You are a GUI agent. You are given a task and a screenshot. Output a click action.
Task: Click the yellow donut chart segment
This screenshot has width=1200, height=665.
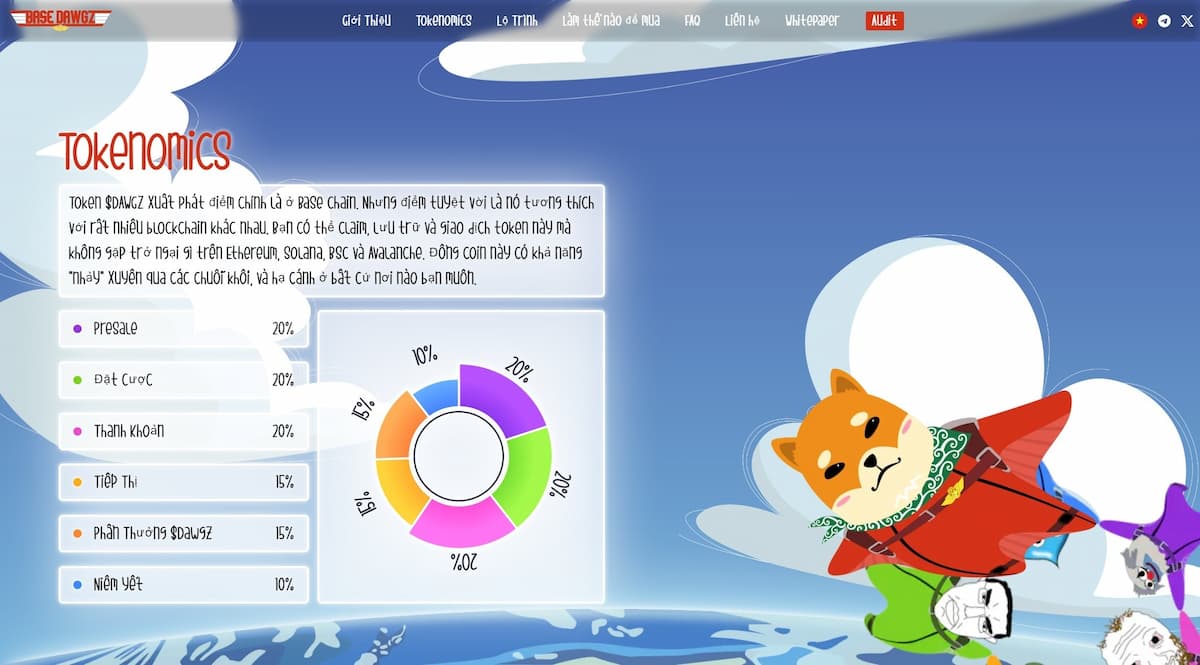click(400, 490)
